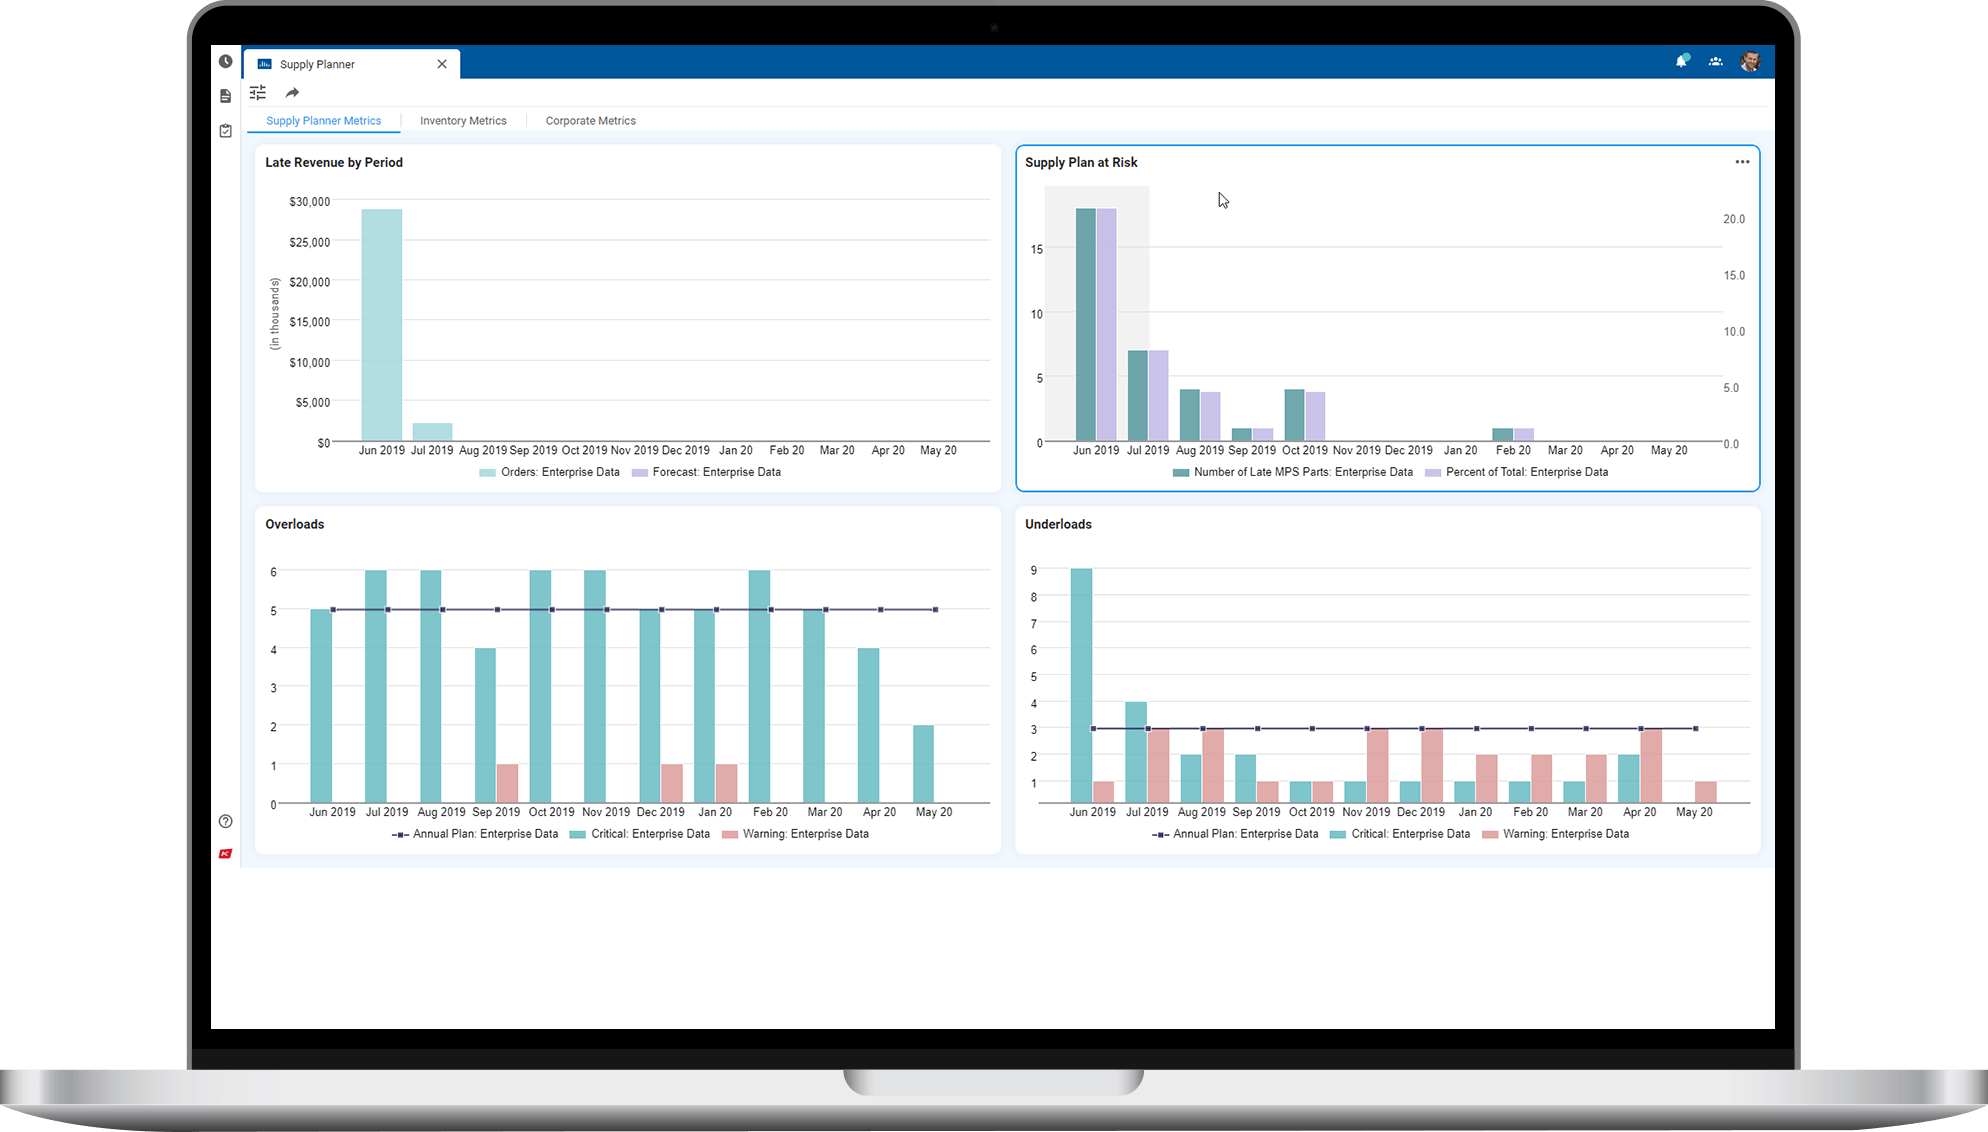This screenshot has height=1132, width=1988.
Task: Switch to the Inventory Metrics tab
Action: click(x=463, y=121)
